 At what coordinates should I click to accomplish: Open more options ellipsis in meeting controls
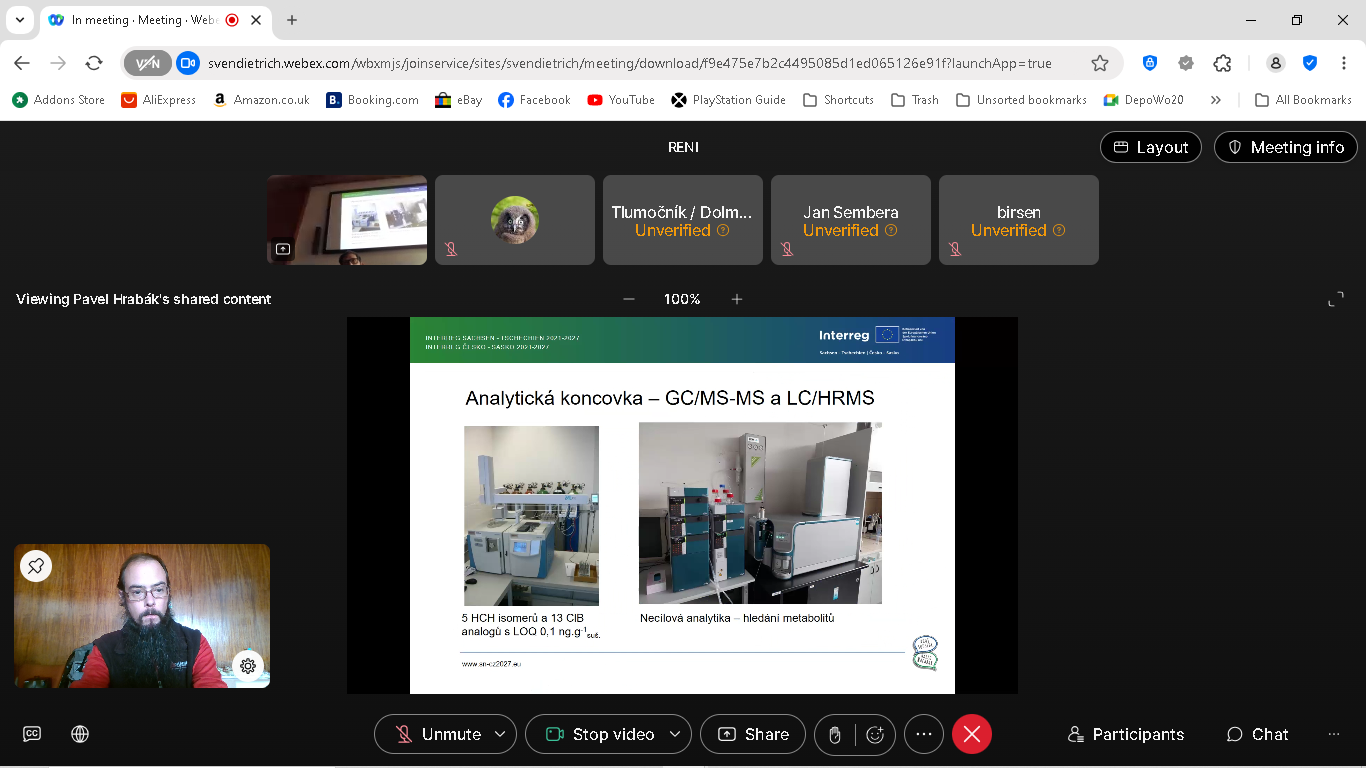coord(923,734)
